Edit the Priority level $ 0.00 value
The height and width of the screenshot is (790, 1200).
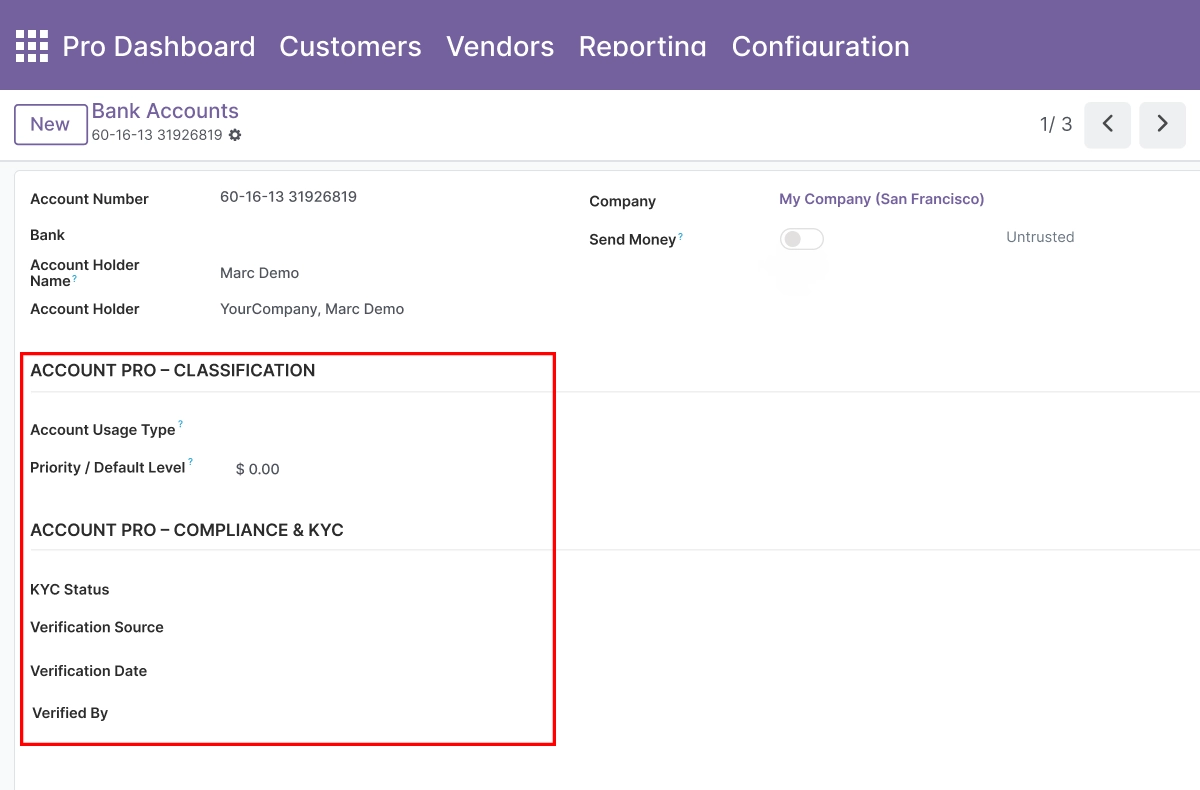tap(258, 469)
